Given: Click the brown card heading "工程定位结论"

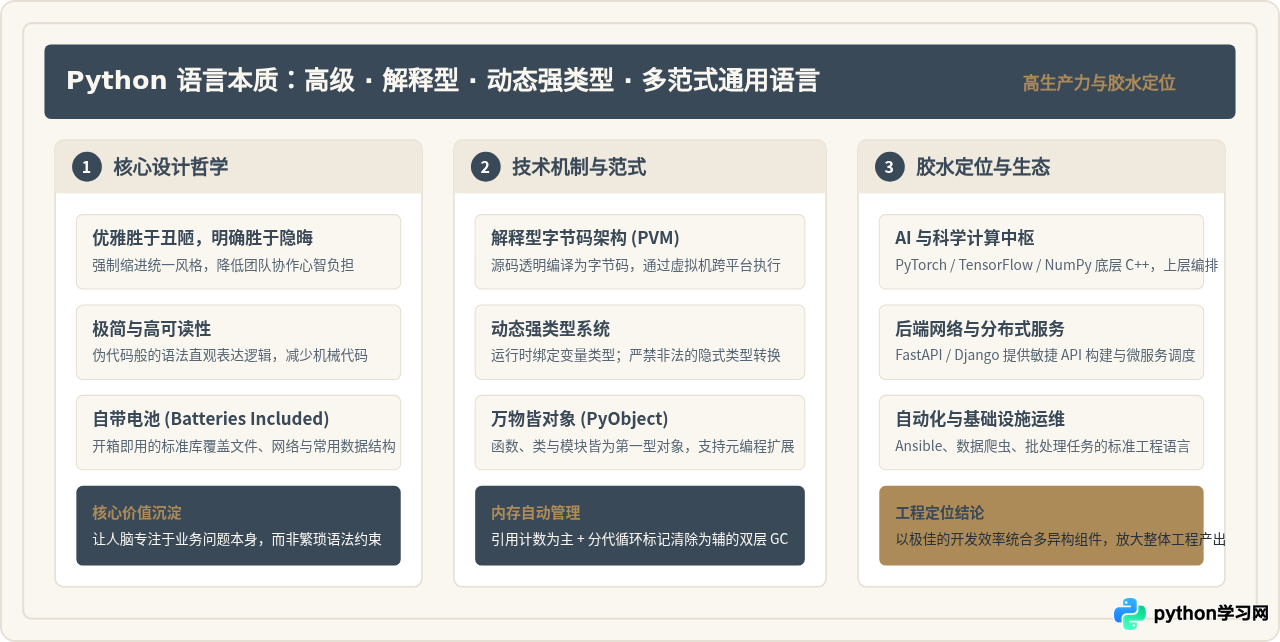Looking at the screenshot, I should [940, 512].
